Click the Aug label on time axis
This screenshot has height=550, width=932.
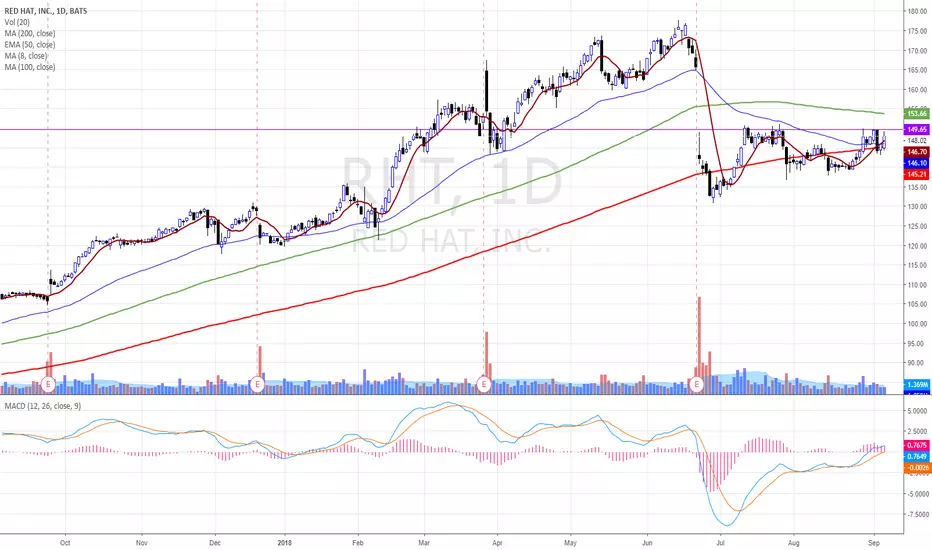pos(794,543)
